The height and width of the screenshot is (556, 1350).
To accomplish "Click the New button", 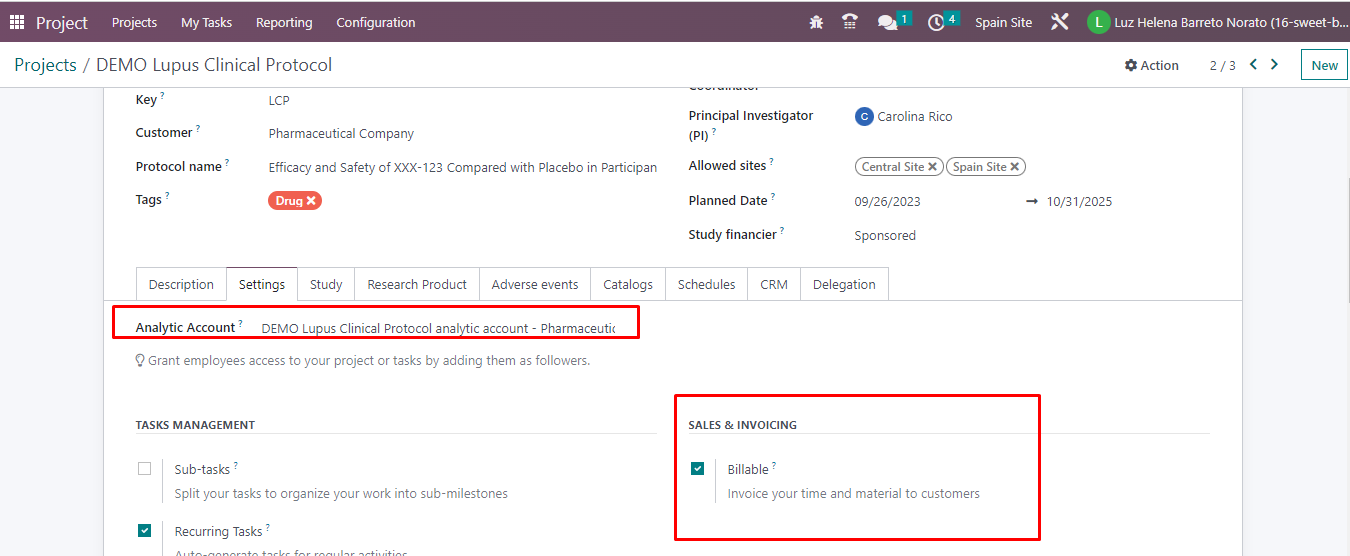I will (x=1324, y=65).
